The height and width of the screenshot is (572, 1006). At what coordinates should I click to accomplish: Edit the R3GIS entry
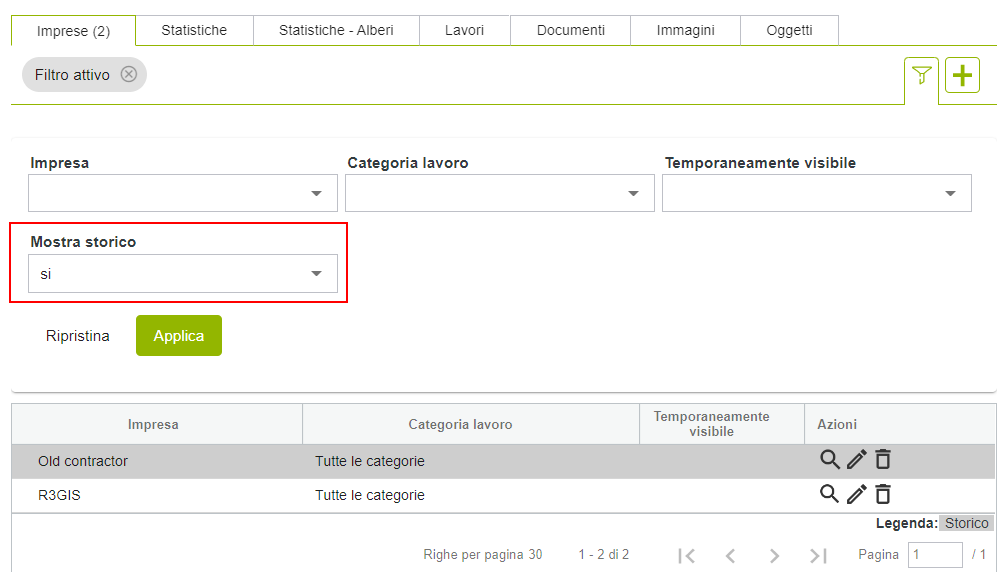click(856, 494)
